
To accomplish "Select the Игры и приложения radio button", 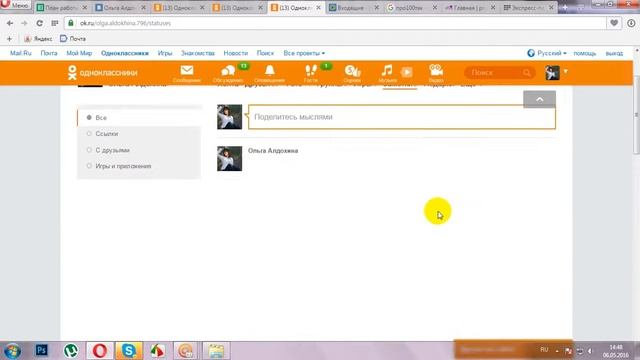I will tap(89, 166).
